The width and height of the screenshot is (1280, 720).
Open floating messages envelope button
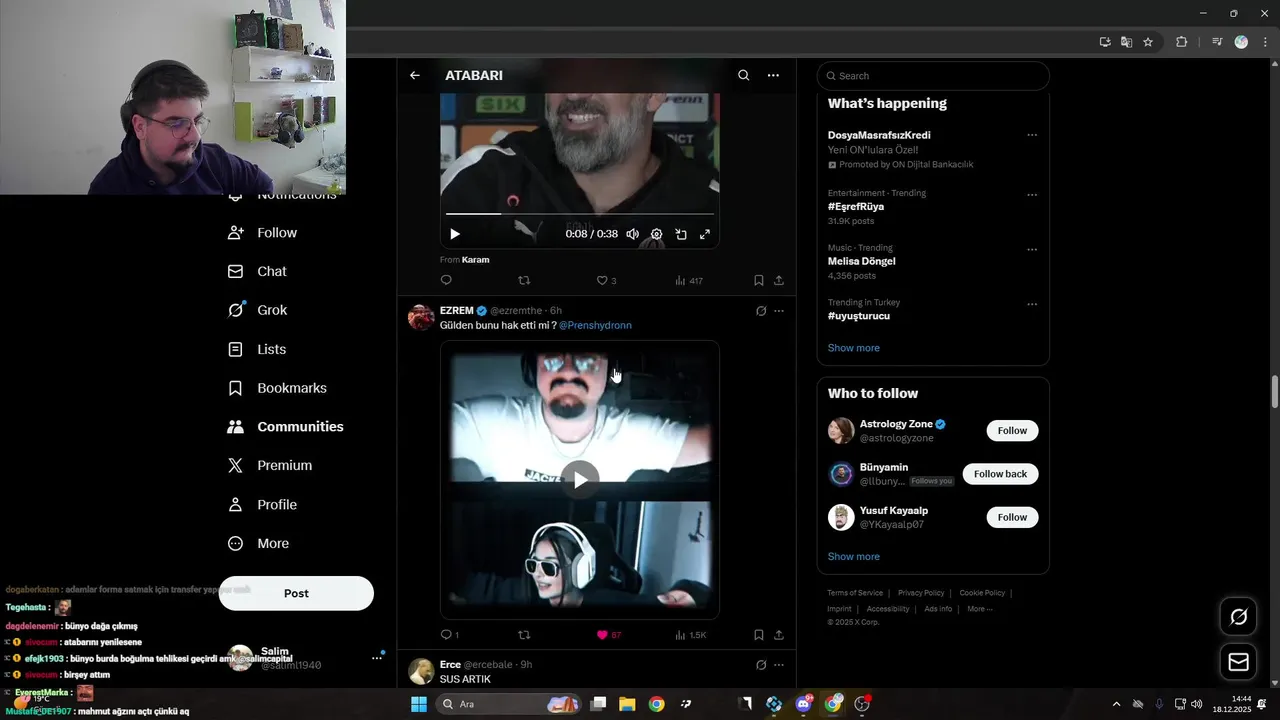point(1239,662)
